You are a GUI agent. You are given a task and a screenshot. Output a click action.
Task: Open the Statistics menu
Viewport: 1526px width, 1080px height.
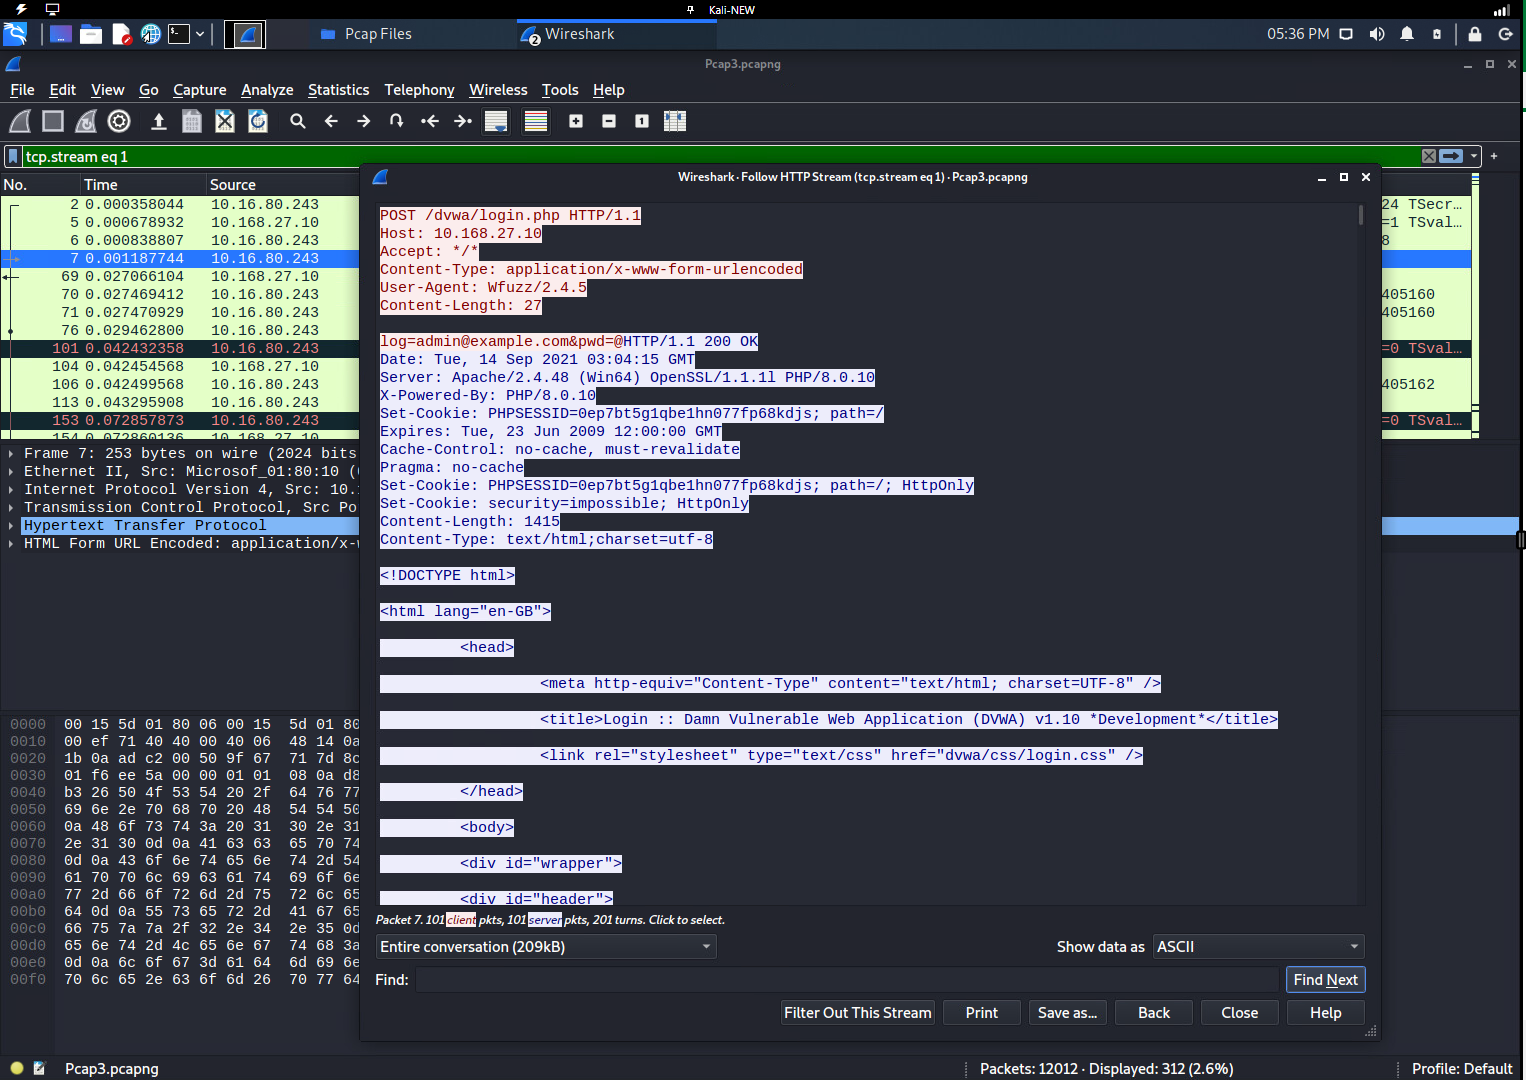(x=338, y=90)
